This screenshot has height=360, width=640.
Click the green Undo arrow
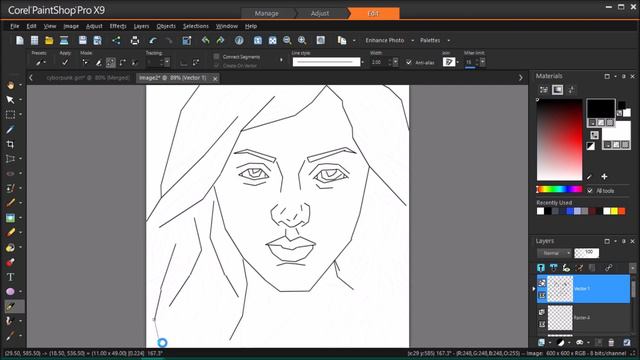point(205,40)
